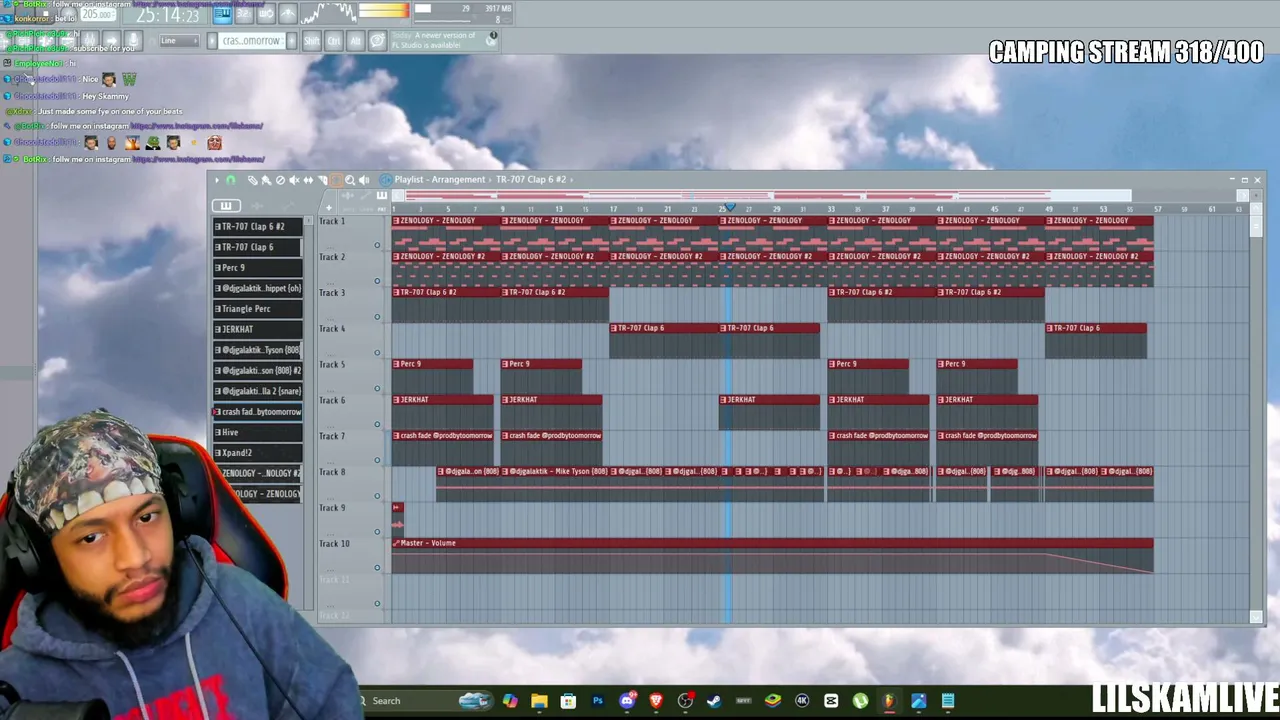Open the TR-707 Clap 6 #2 breadcrumb
This screenshot has width=1280, height=720.
coord(531,180)
